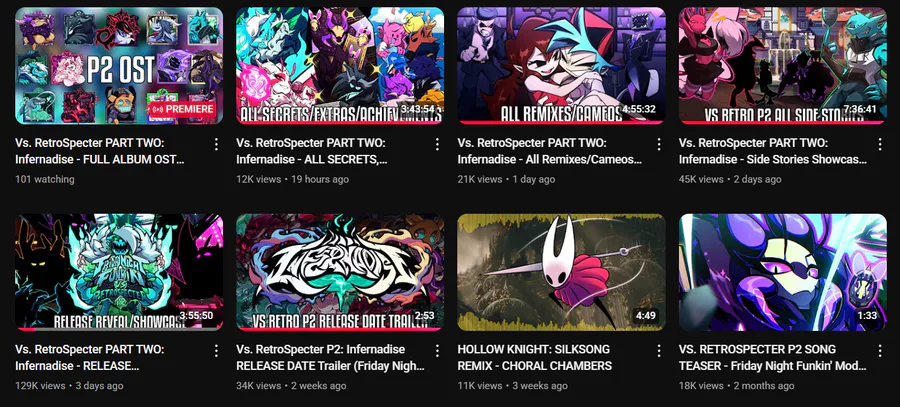Click HOLLOW KNIGHT: SILKSONG REMIX title link
The width and height of the screenshot is (900, 407).
tap(535, 358)
